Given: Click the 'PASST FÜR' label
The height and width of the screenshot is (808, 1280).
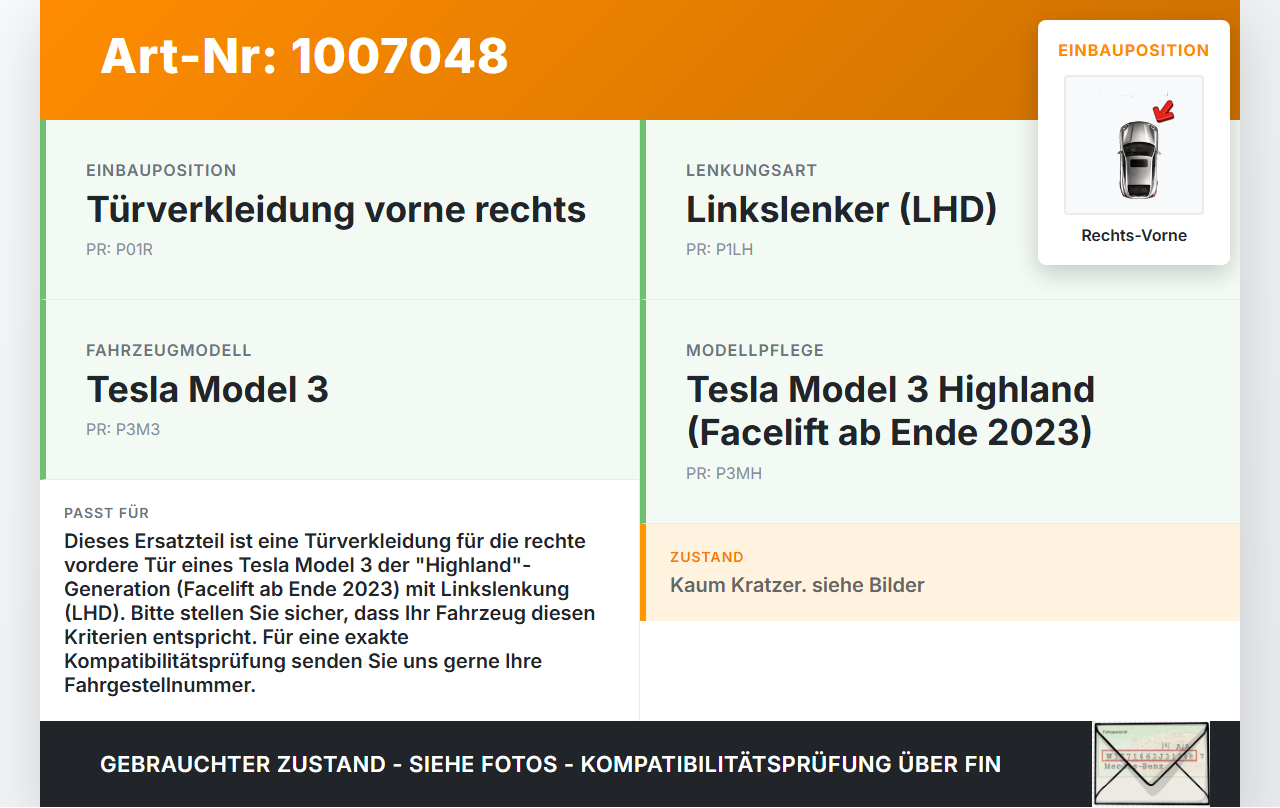Looking at the screenshot, I should tap(106, 513).
